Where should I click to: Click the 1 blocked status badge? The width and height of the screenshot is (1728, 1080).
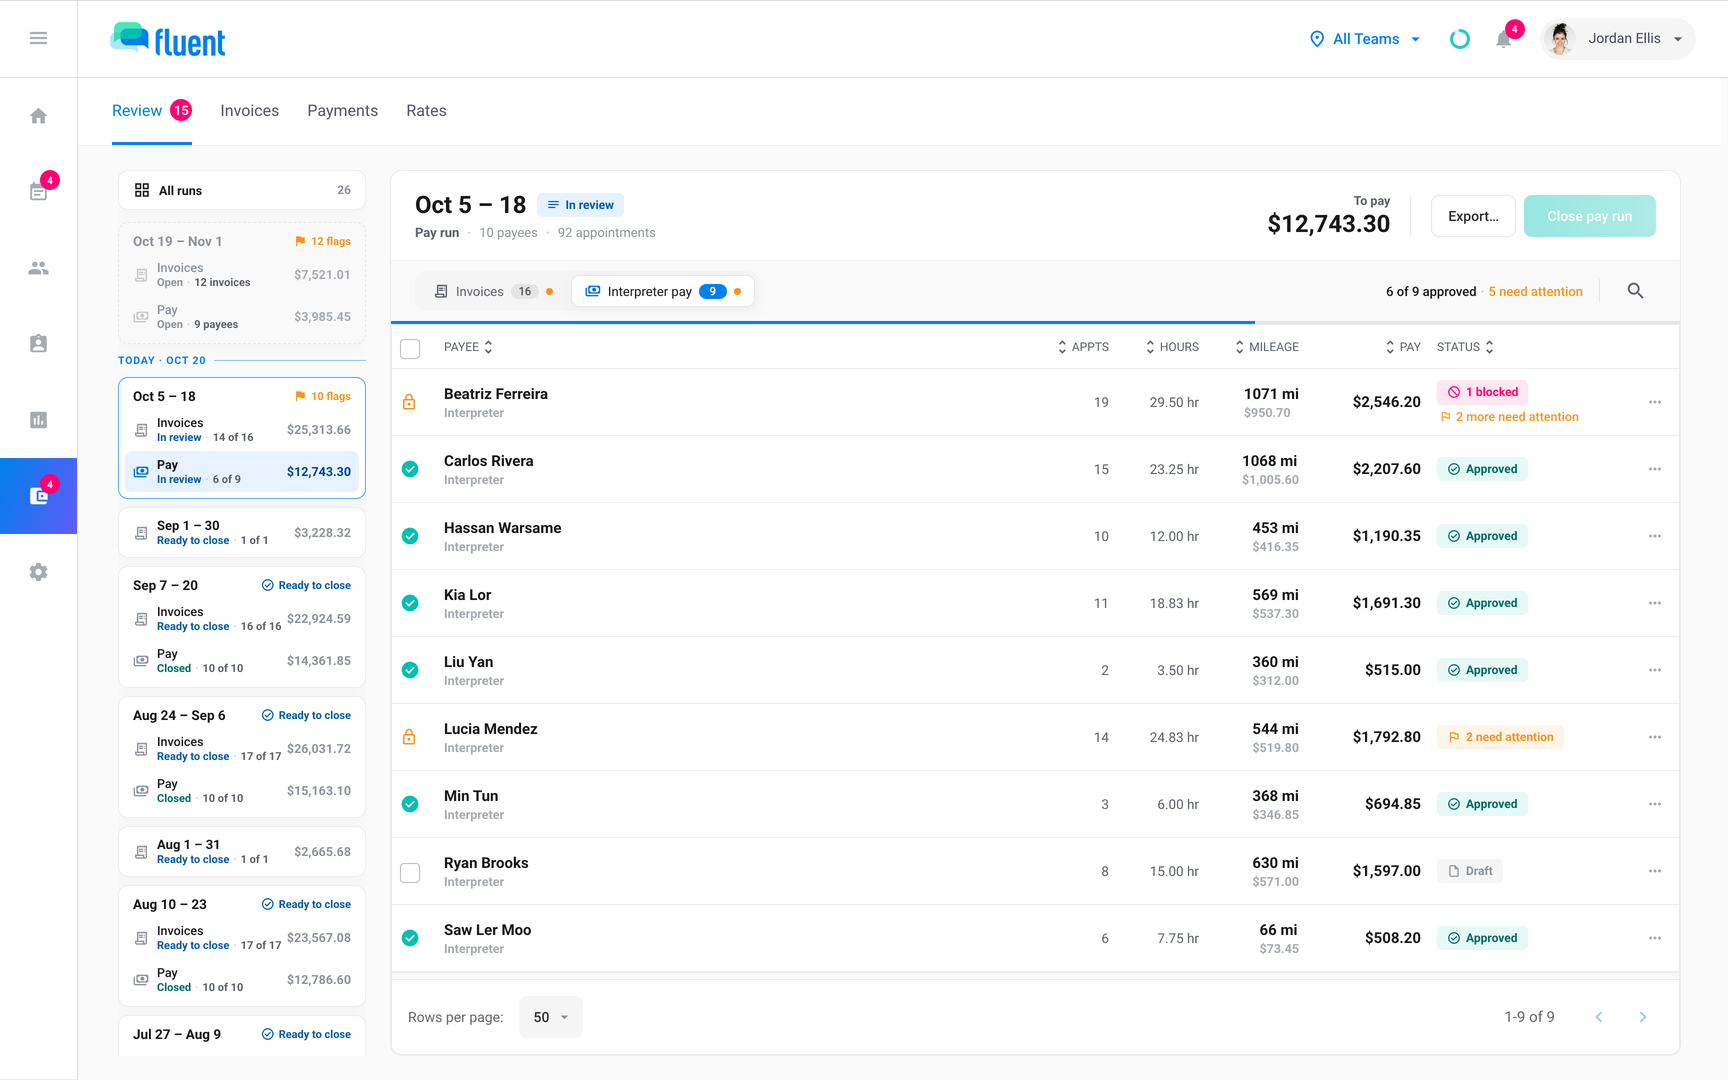click(x=1483, y=392)
